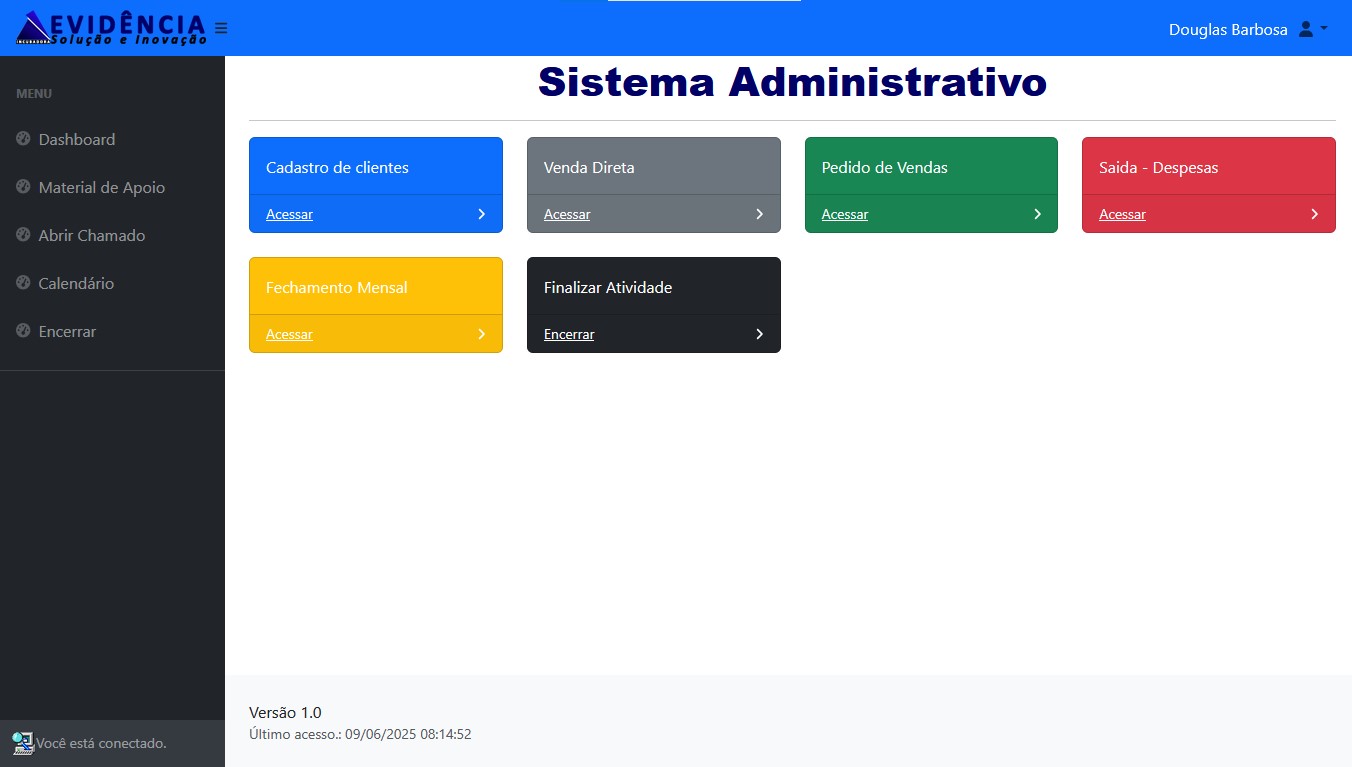
Task: Click the icon beside Dashboard
Action: click(24, 139)
